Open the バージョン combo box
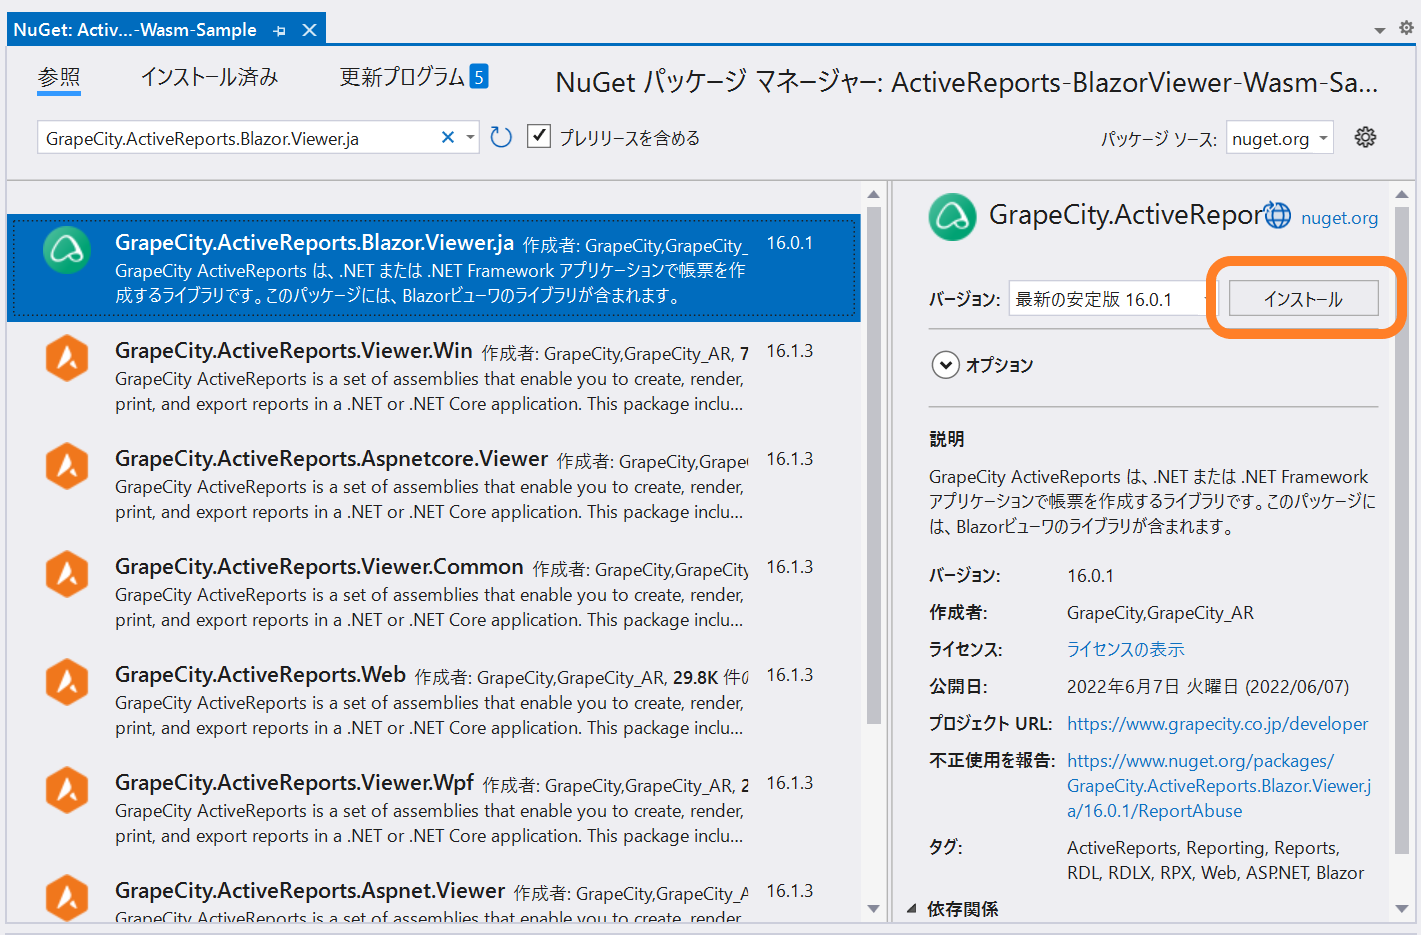Viewport: 1421px width, 935px height. [x=1112, y=299]
